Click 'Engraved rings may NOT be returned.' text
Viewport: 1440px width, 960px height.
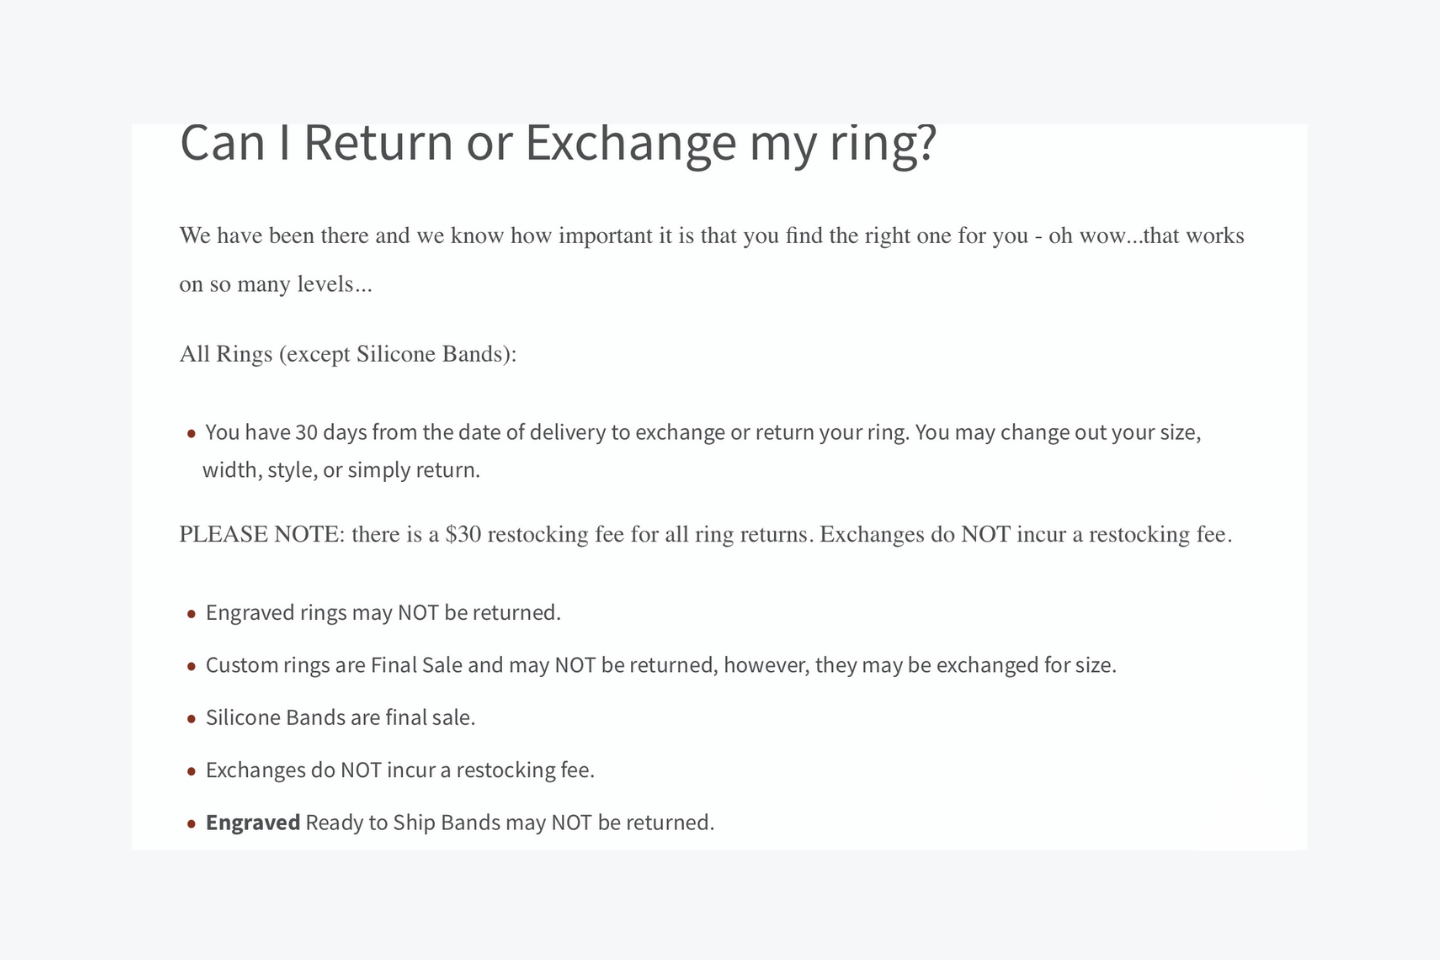coord(383,612)
